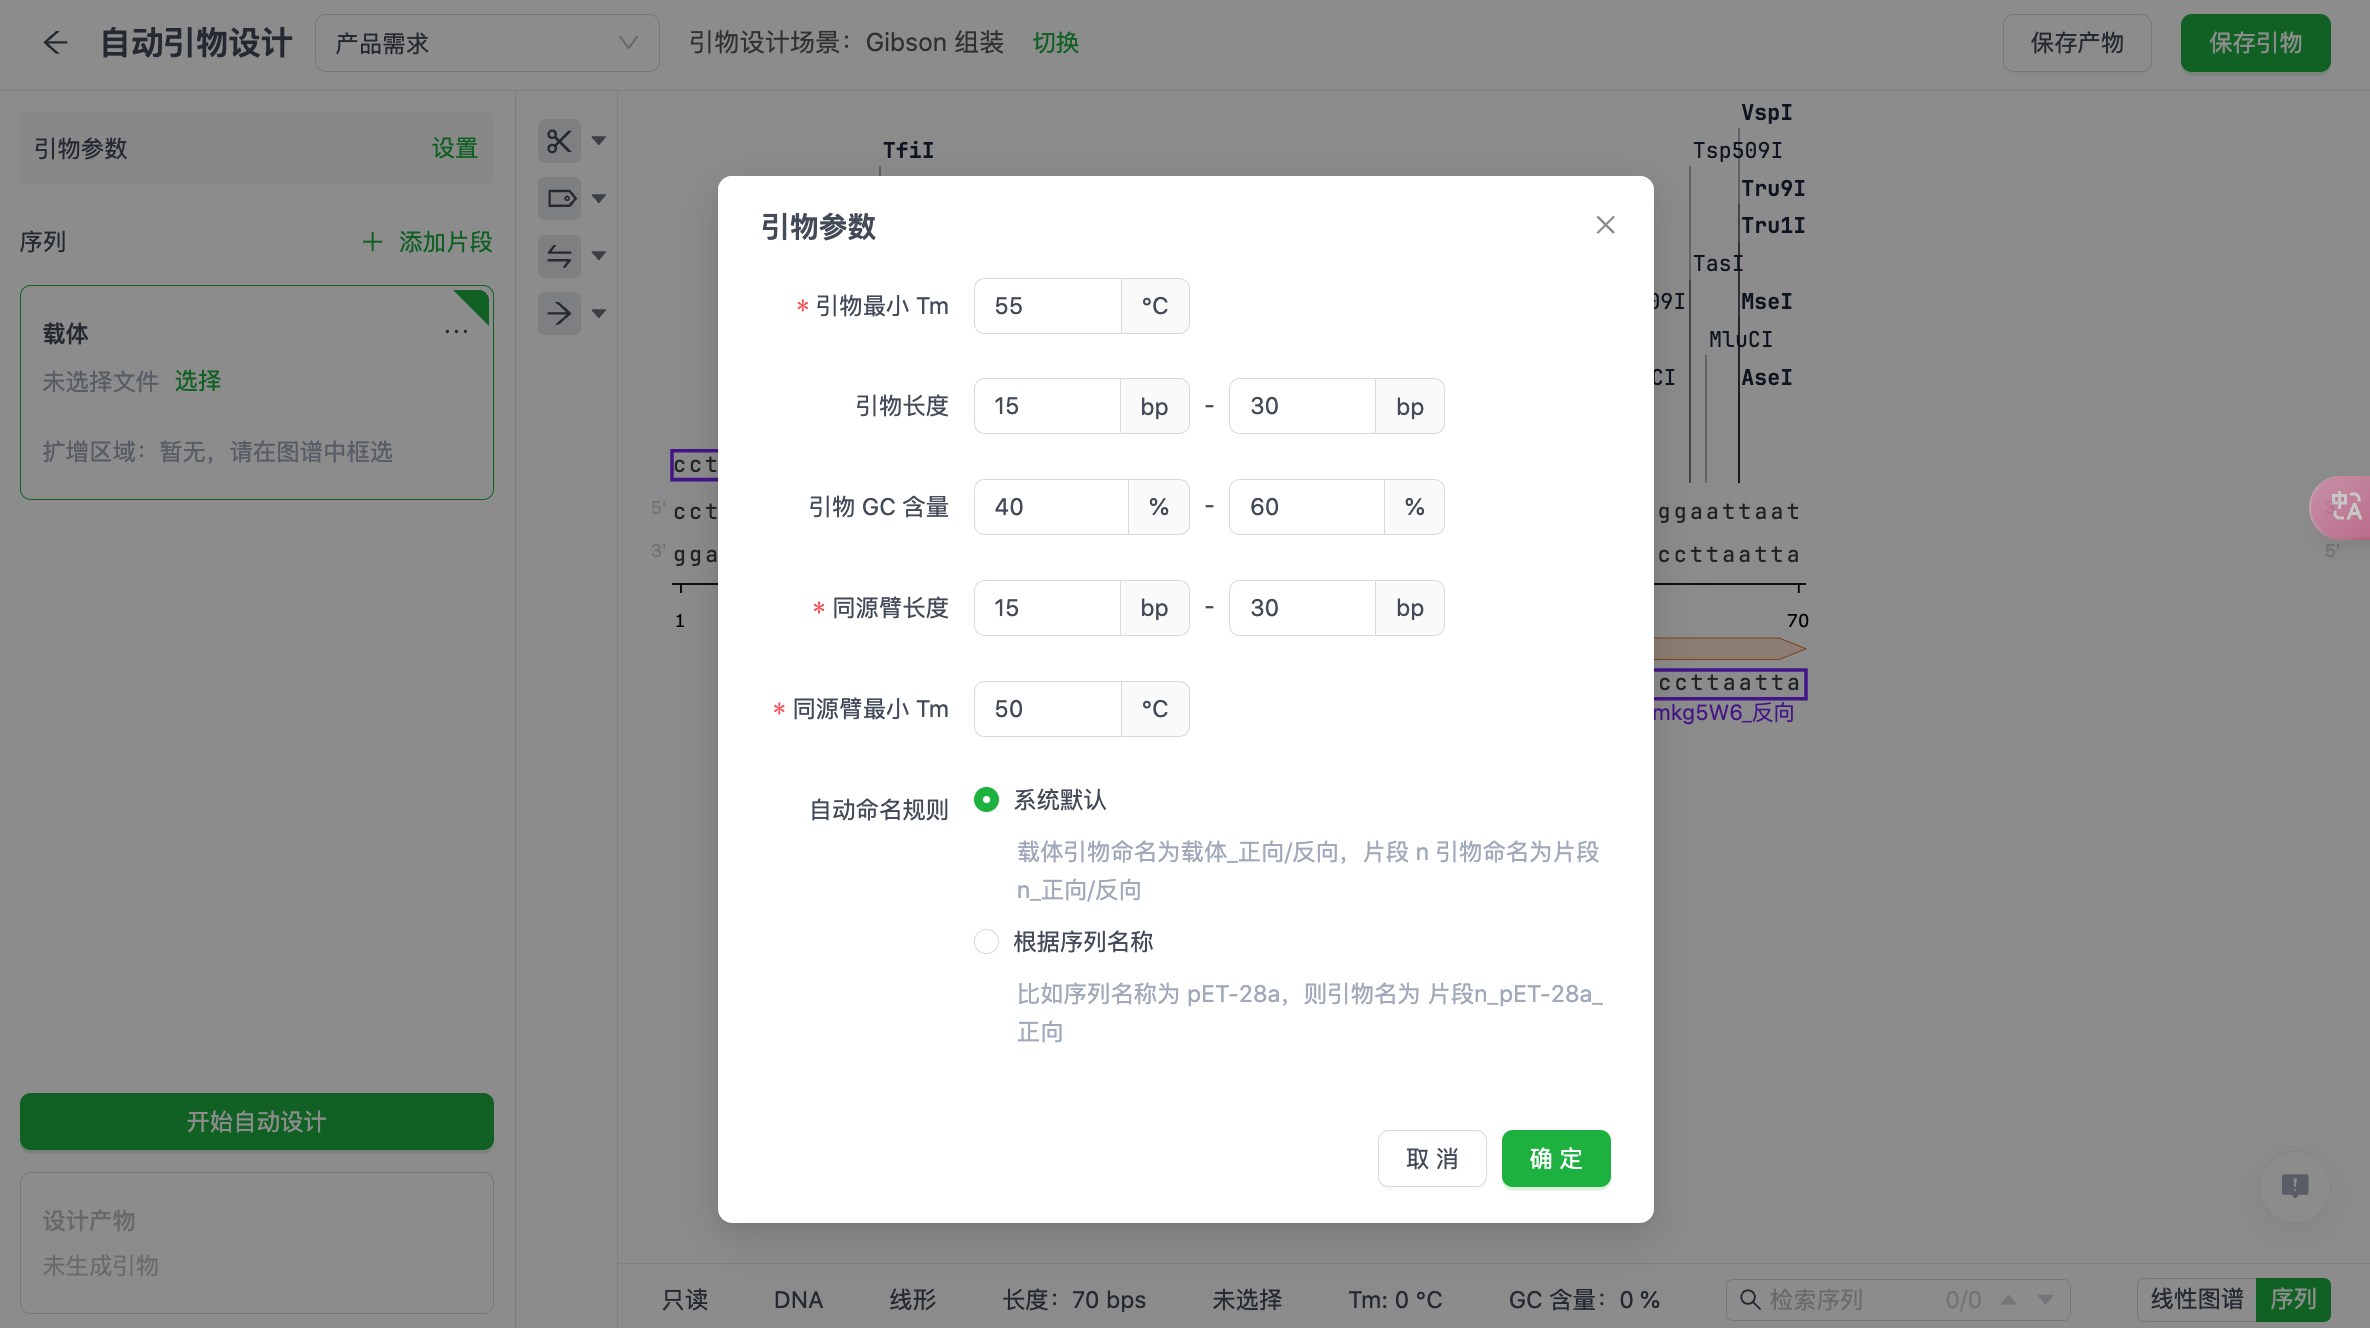Screen dimensions: 2370x1328
Task: Click the pink translate icon on right edge
Action: pyautogui.click(x=2345, y=508)
